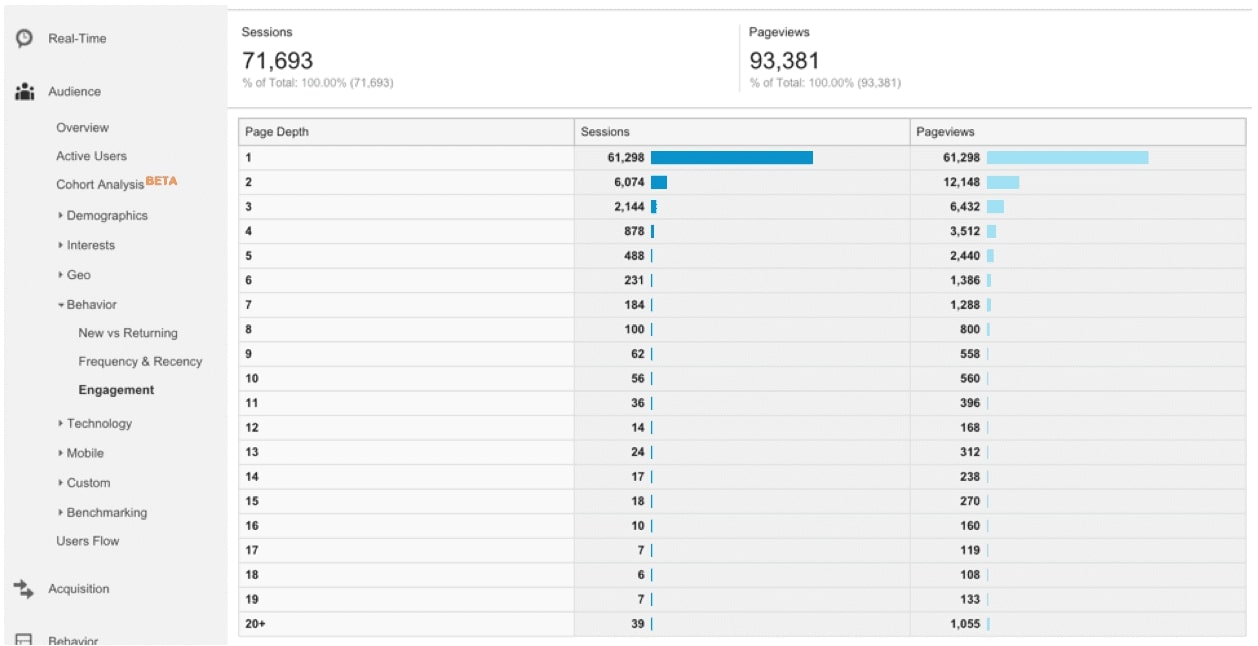Click the Audience people icon

tap(24, 92)
